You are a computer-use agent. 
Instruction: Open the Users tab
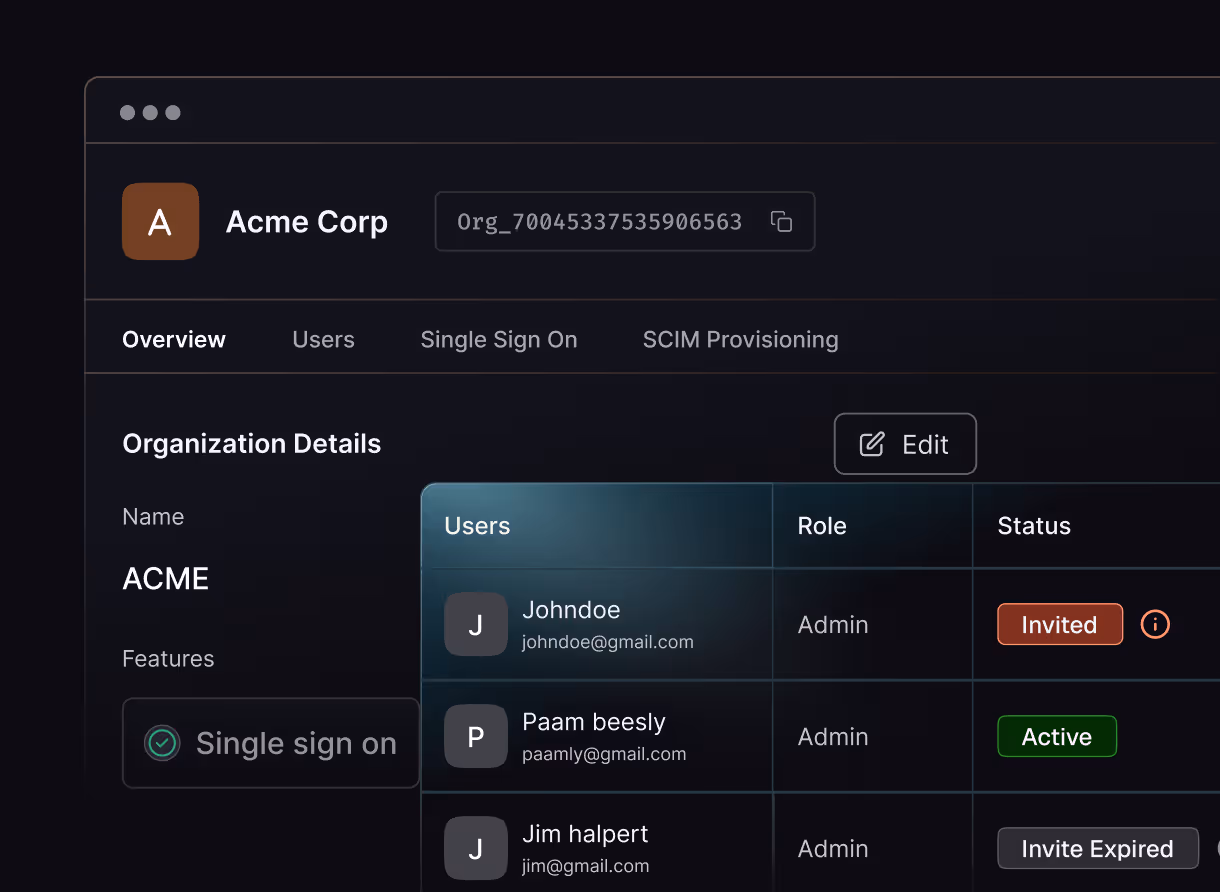[x=323, y=340]
